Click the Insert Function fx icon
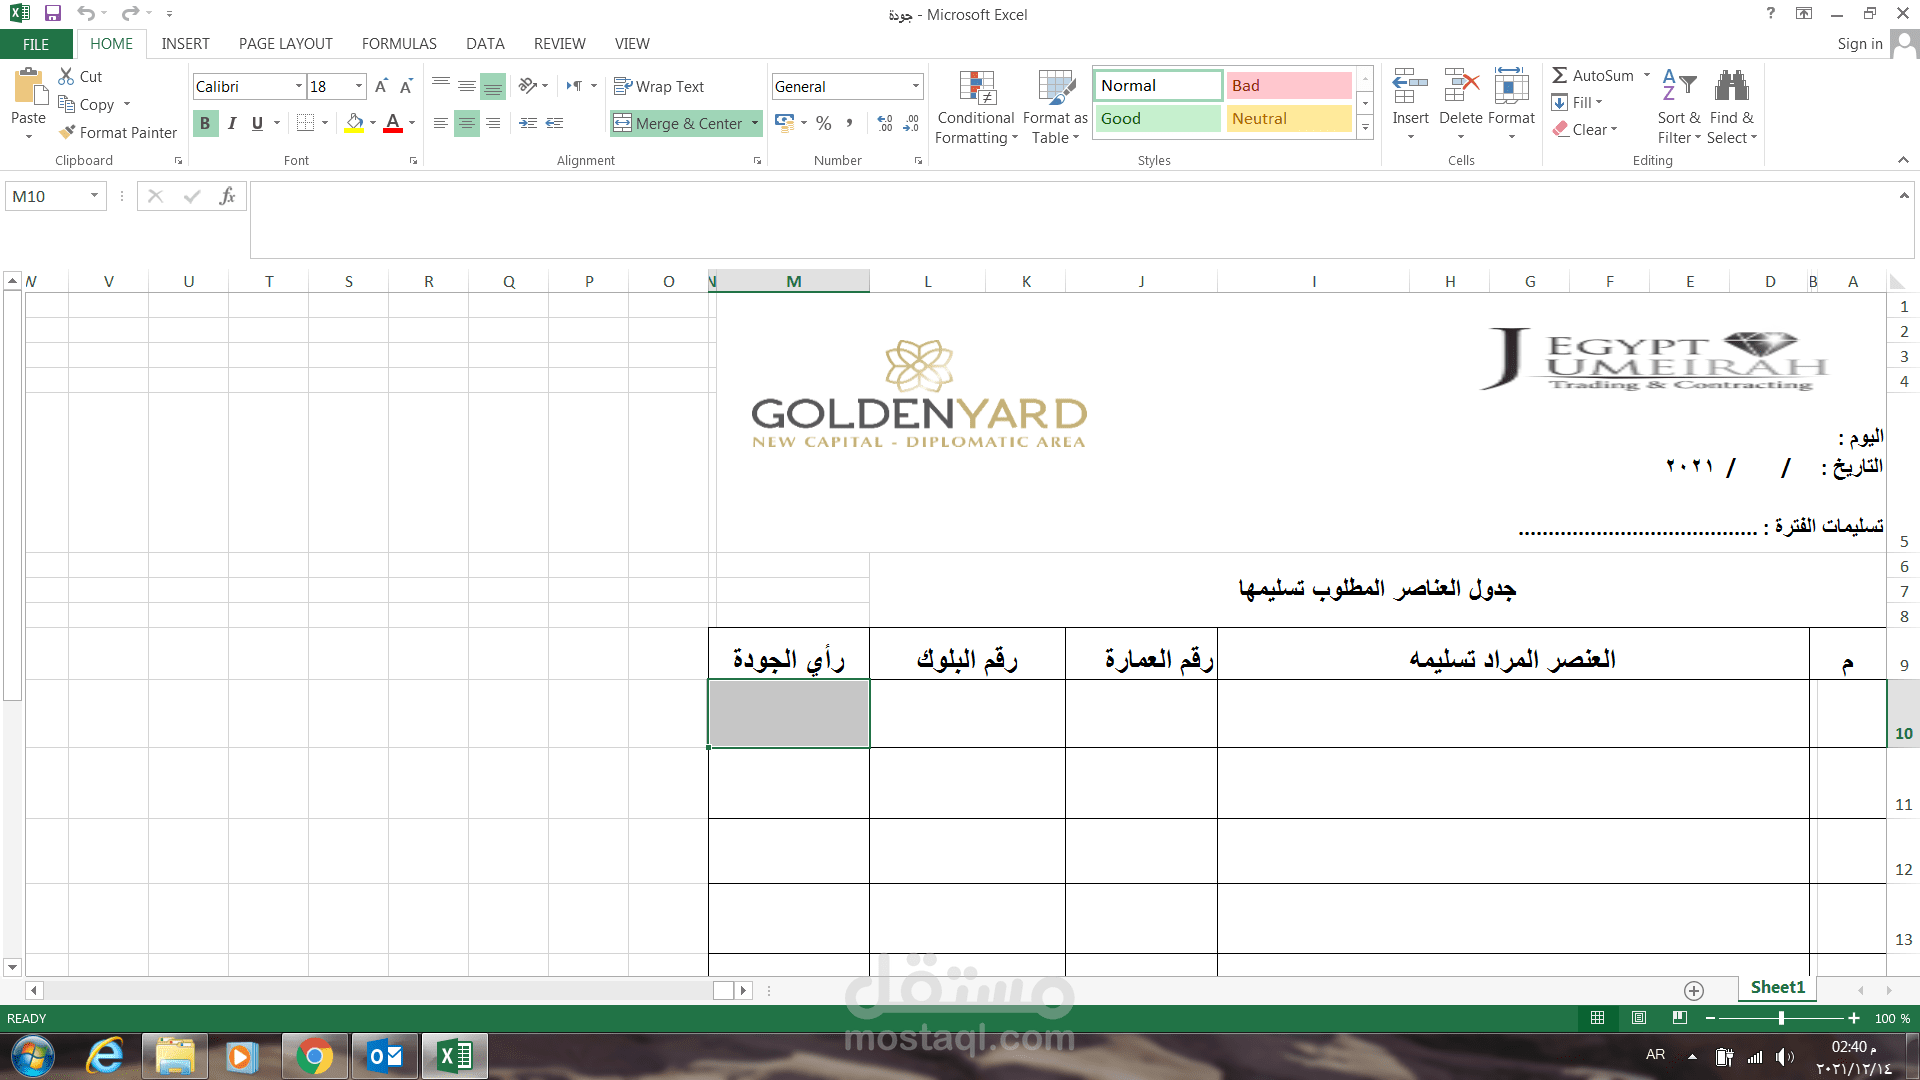 [x=227, y=196]
